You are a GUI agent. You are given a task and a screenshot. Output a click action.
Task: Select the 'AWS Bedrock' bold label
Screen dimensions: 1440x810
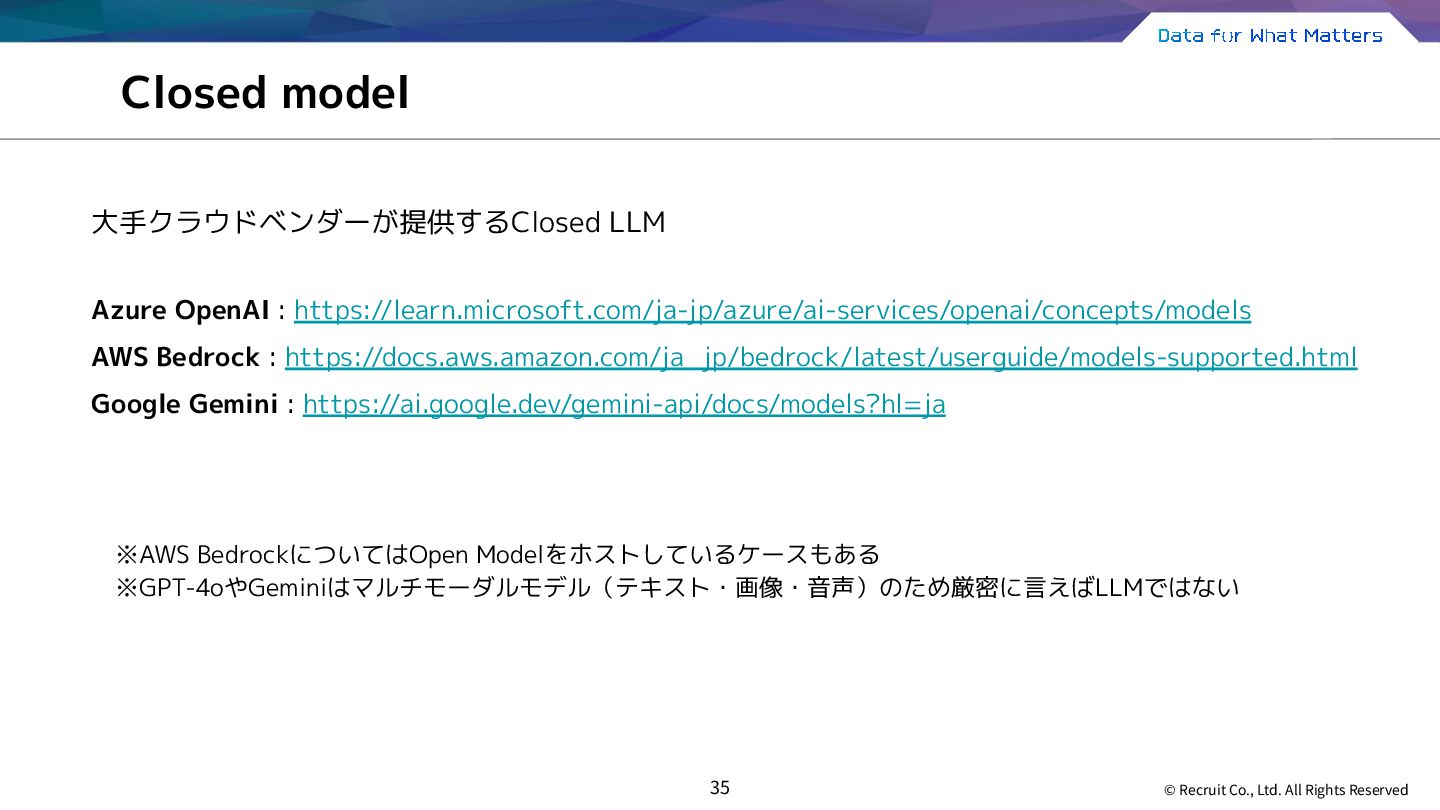175,357
